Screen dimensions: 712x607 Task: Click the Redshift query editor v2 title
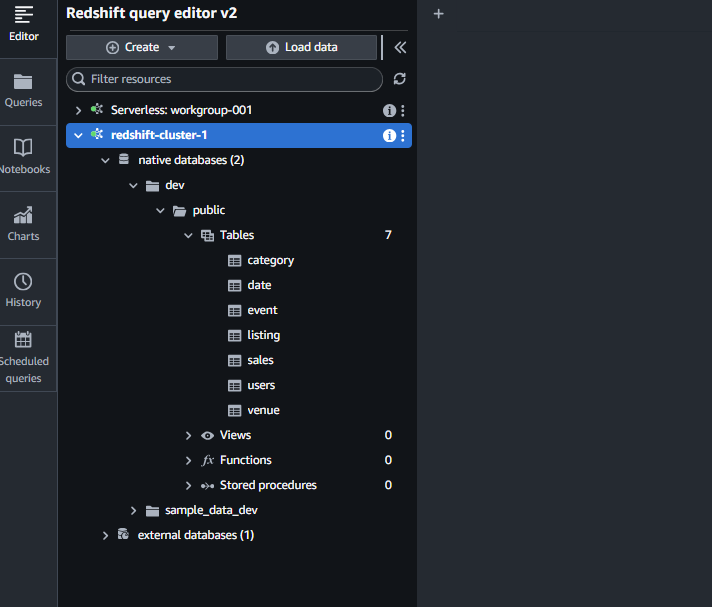click(x=152, y=13)
